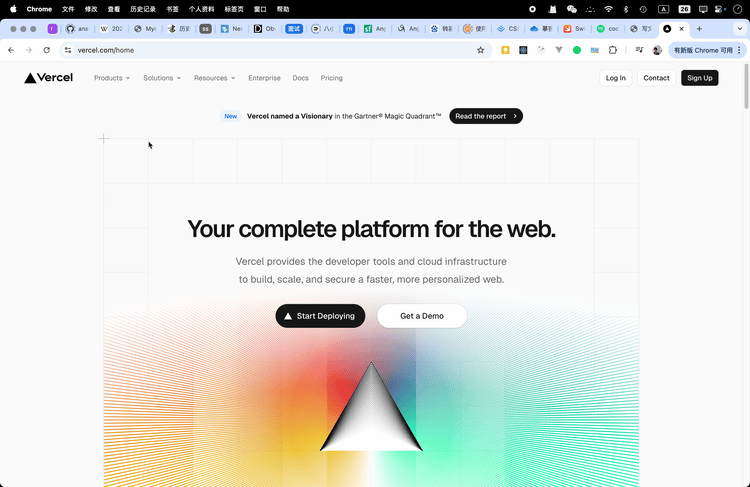Click the Get a Demo button
This screenshot has height=487, width=750.
[x=422, y=316]
